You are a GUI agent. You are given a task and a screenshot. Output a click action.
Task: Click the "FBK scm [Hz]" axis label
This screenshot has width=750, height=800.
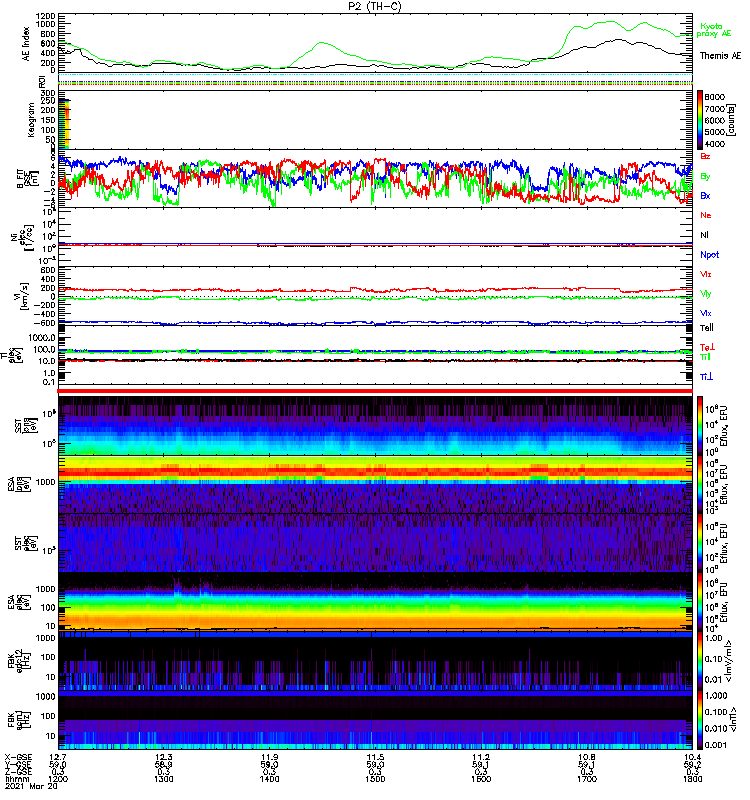coord(20,720)
